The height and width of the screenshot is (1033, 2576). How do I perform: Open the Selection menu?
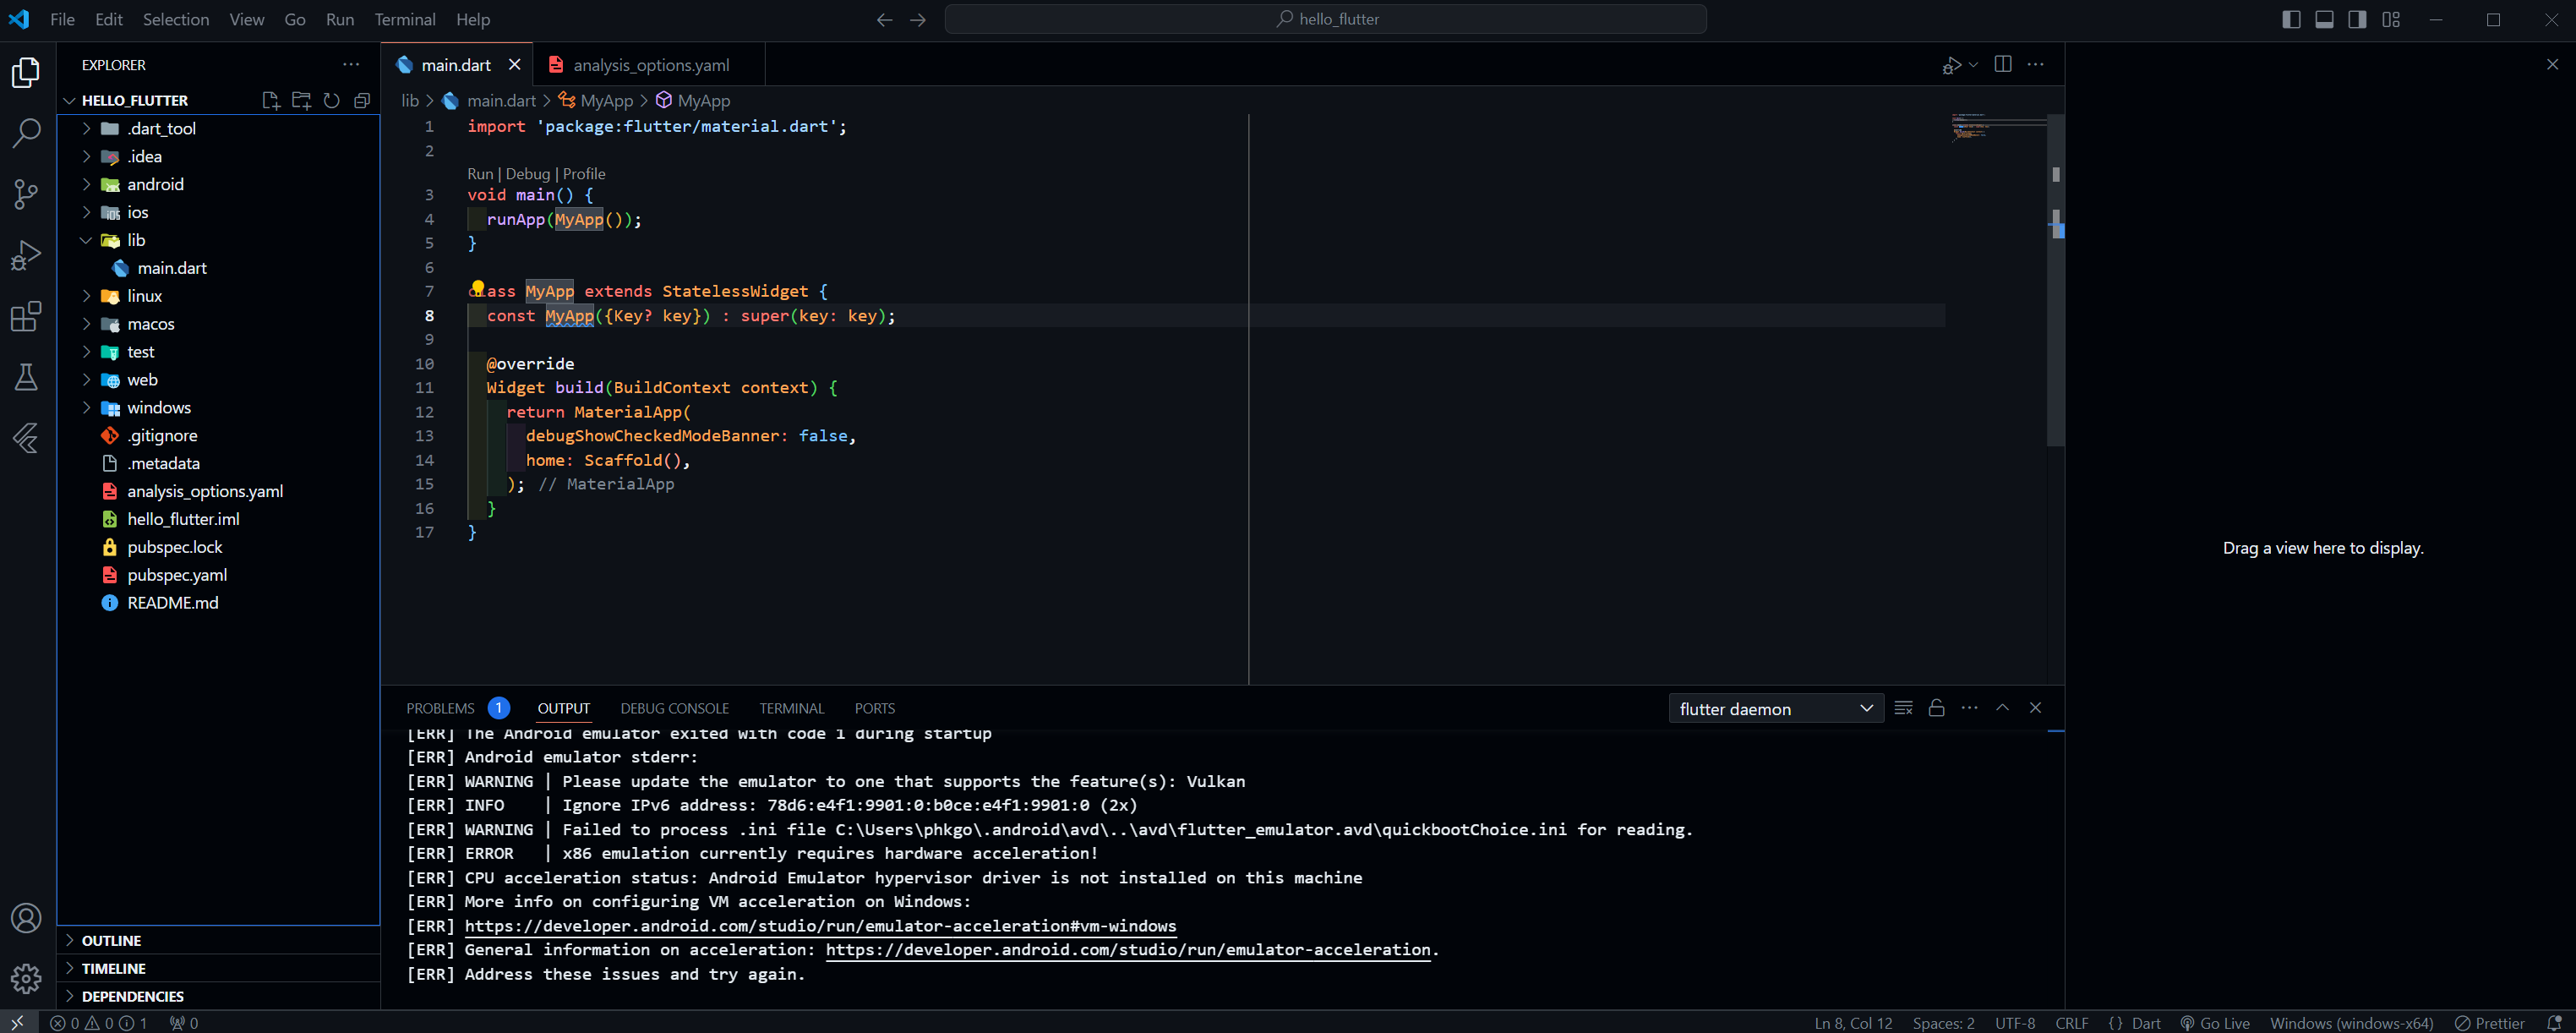(176, 19)
